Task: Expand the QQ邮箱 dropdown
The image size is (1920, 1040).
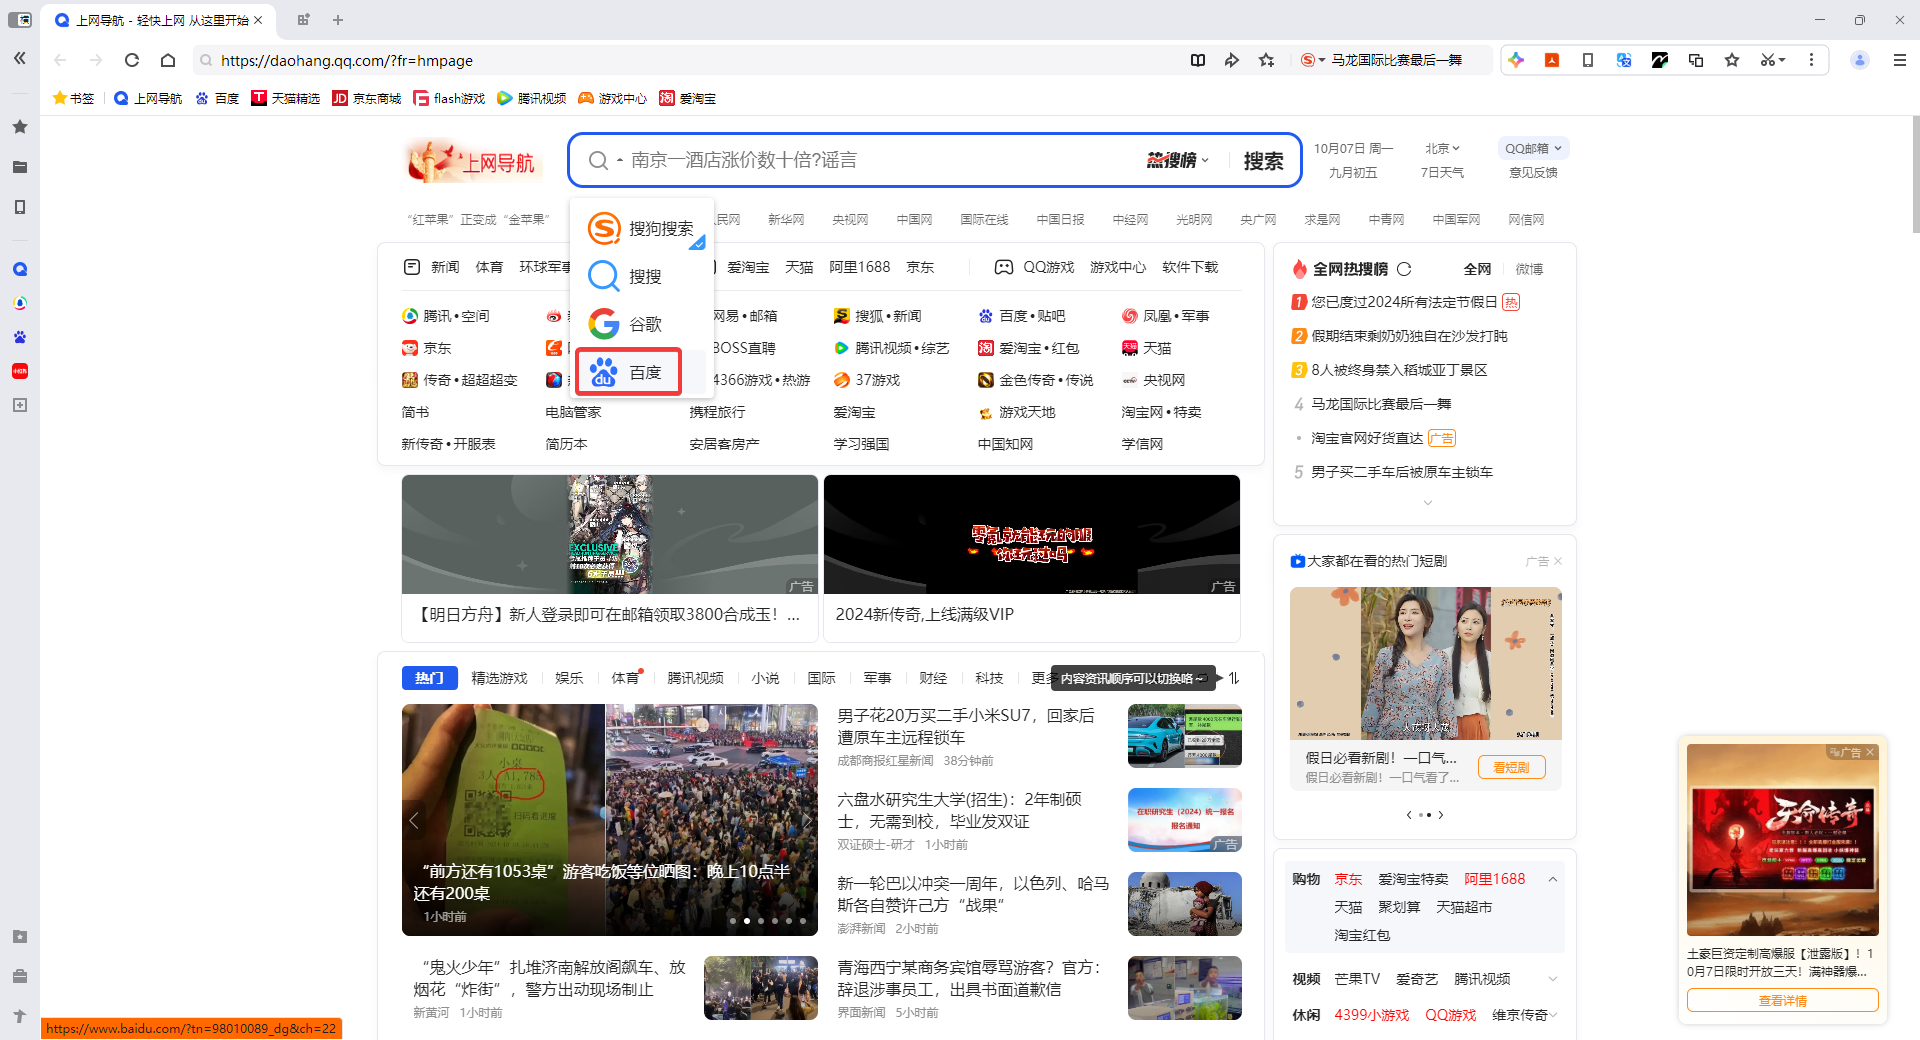Action: point(1532,147)
